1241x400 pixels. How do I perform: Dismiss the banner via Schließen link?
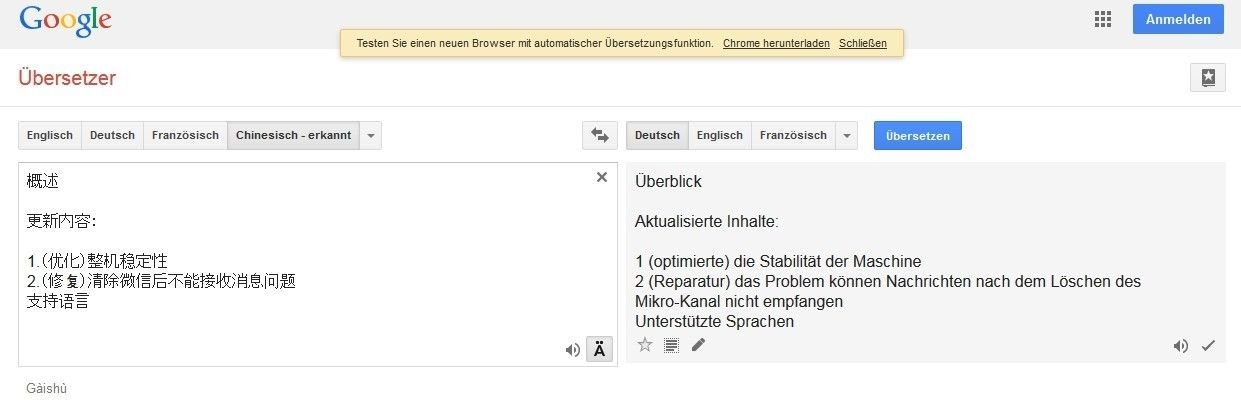863,44
